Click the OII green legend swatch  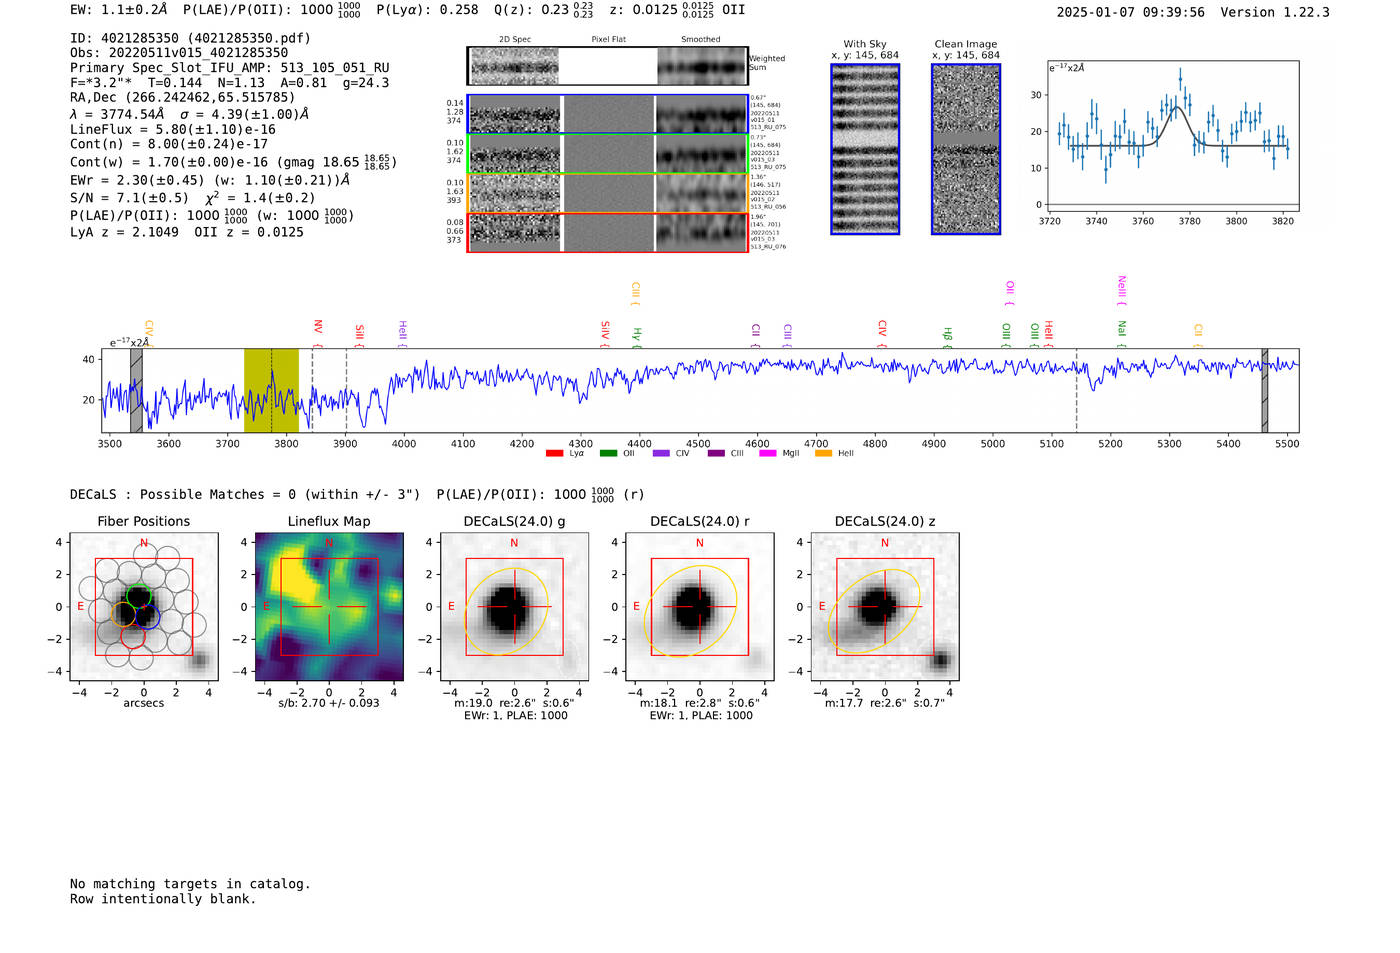(608, 454)
